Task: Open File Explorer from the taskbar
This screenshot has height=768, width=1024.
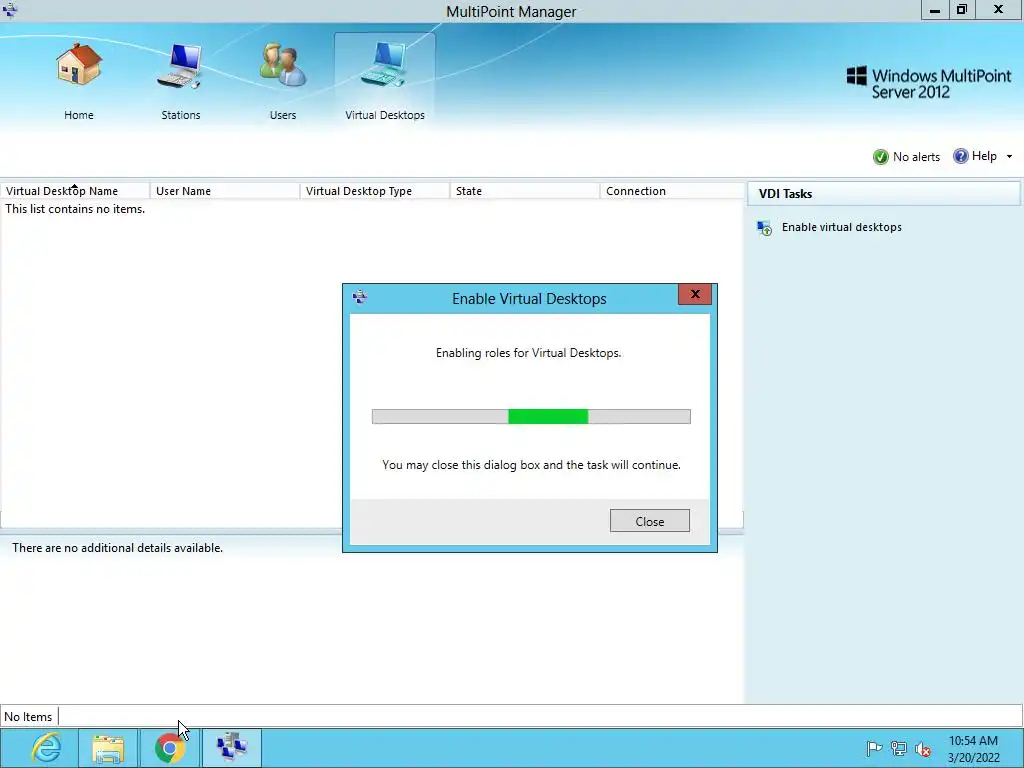Action: (x=108, y=748)
